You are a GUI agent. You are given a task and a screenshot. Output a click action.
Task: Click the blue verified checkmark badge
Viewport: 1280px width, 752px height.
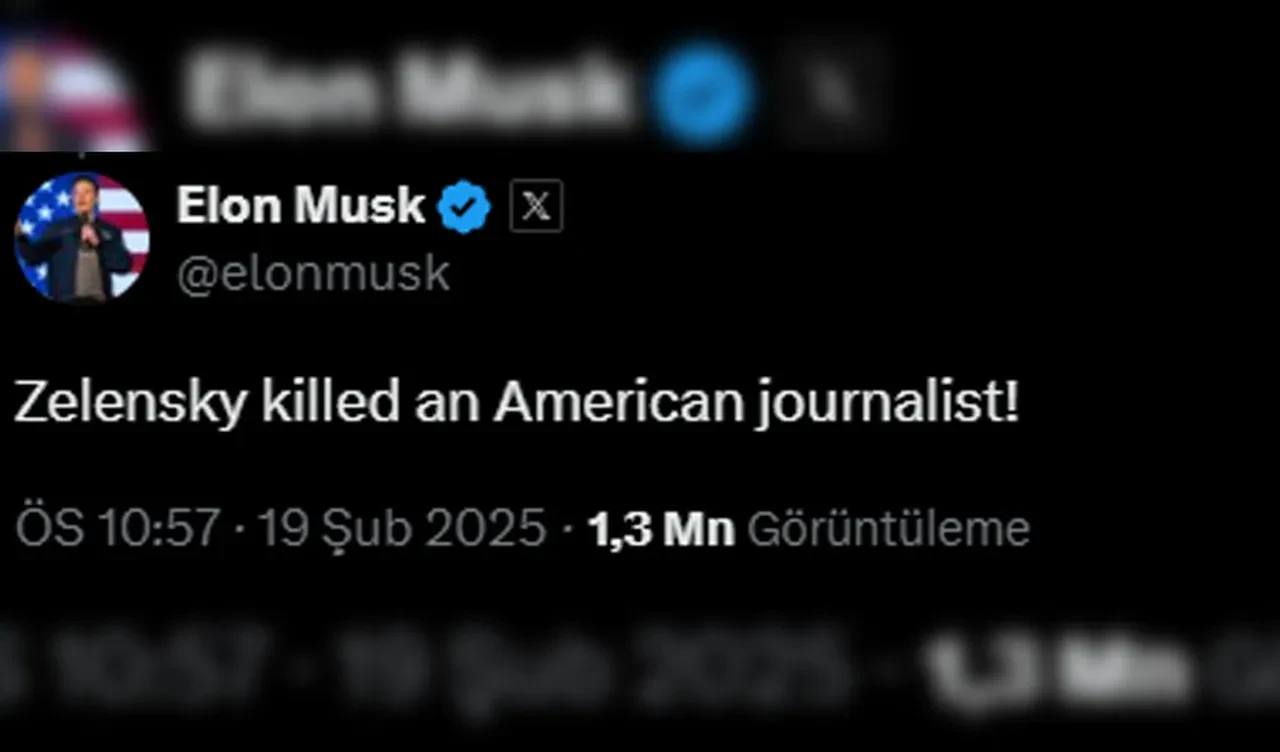pos(462,206)
